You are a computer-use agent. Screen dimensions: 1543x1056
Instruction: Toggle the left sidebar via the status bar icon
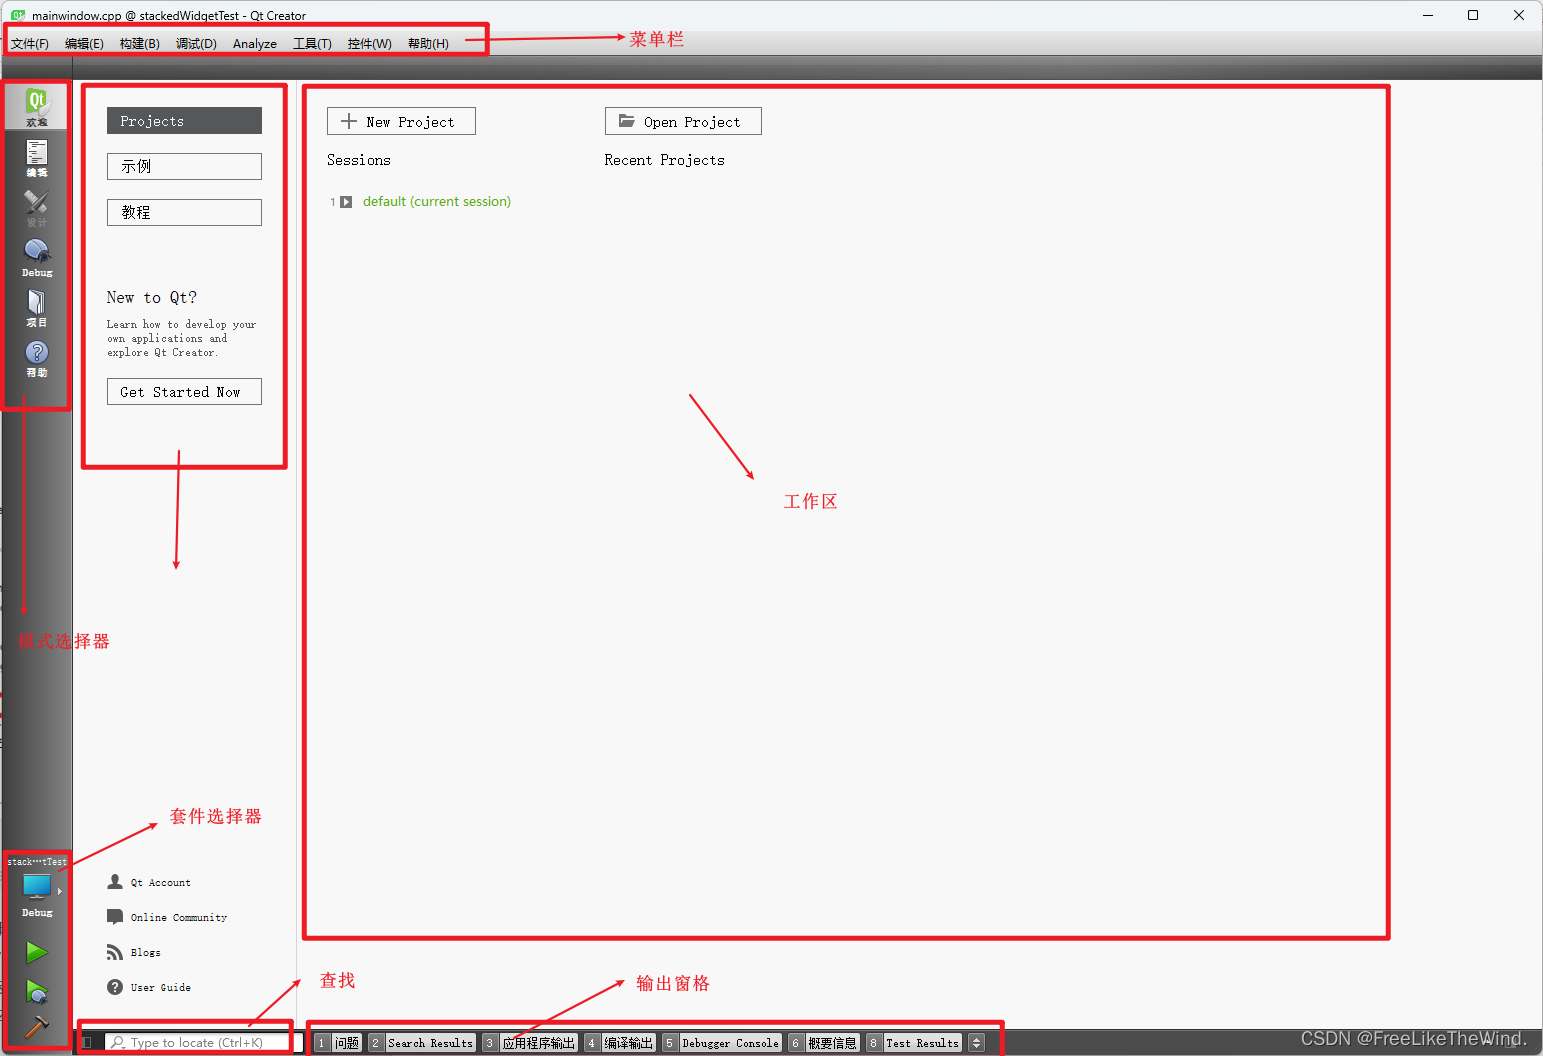pyautogui.click(x=88, y=1043)
